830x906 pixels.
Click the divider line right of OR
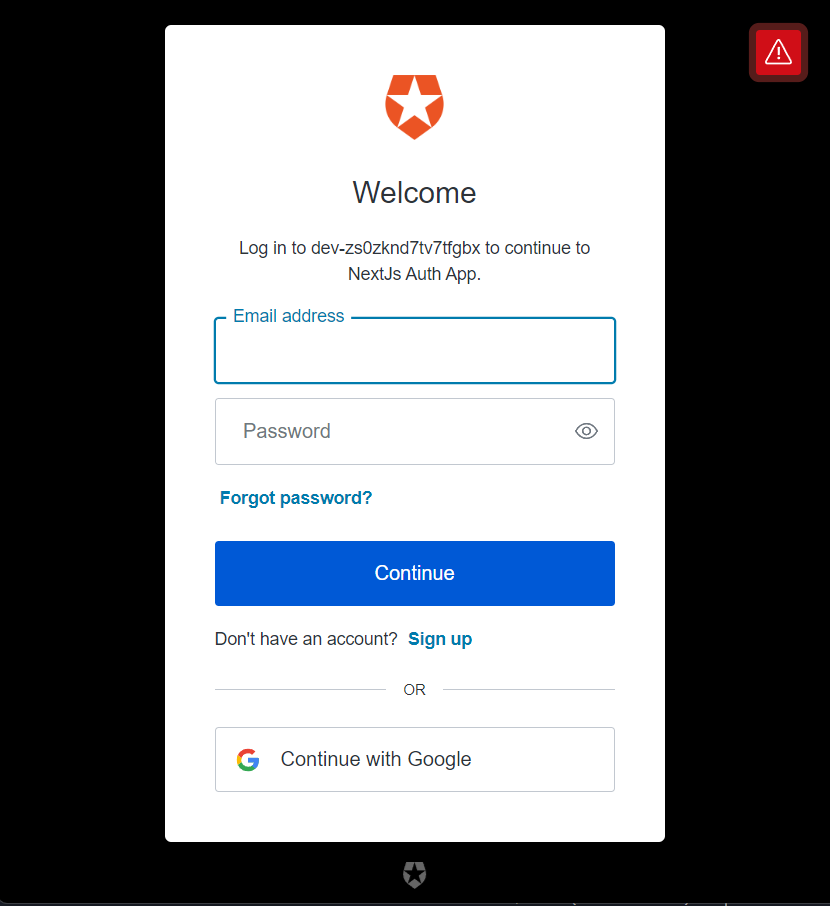coord(529,689)
